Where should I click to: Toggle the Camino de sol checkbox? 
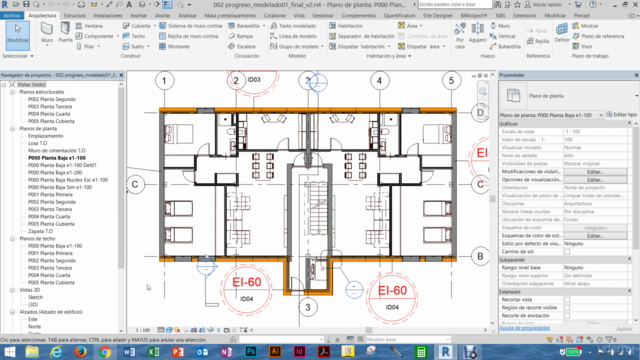[x=567, y=252]
